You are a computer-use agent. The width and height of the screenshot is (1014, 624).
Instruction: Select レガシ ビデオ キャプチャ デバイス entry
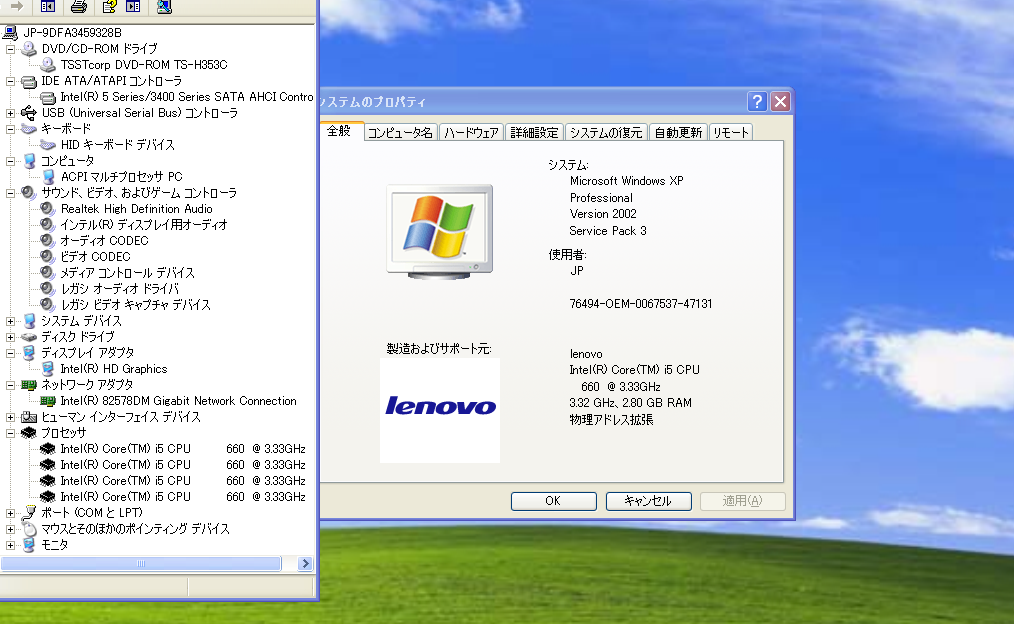point(136,305)
